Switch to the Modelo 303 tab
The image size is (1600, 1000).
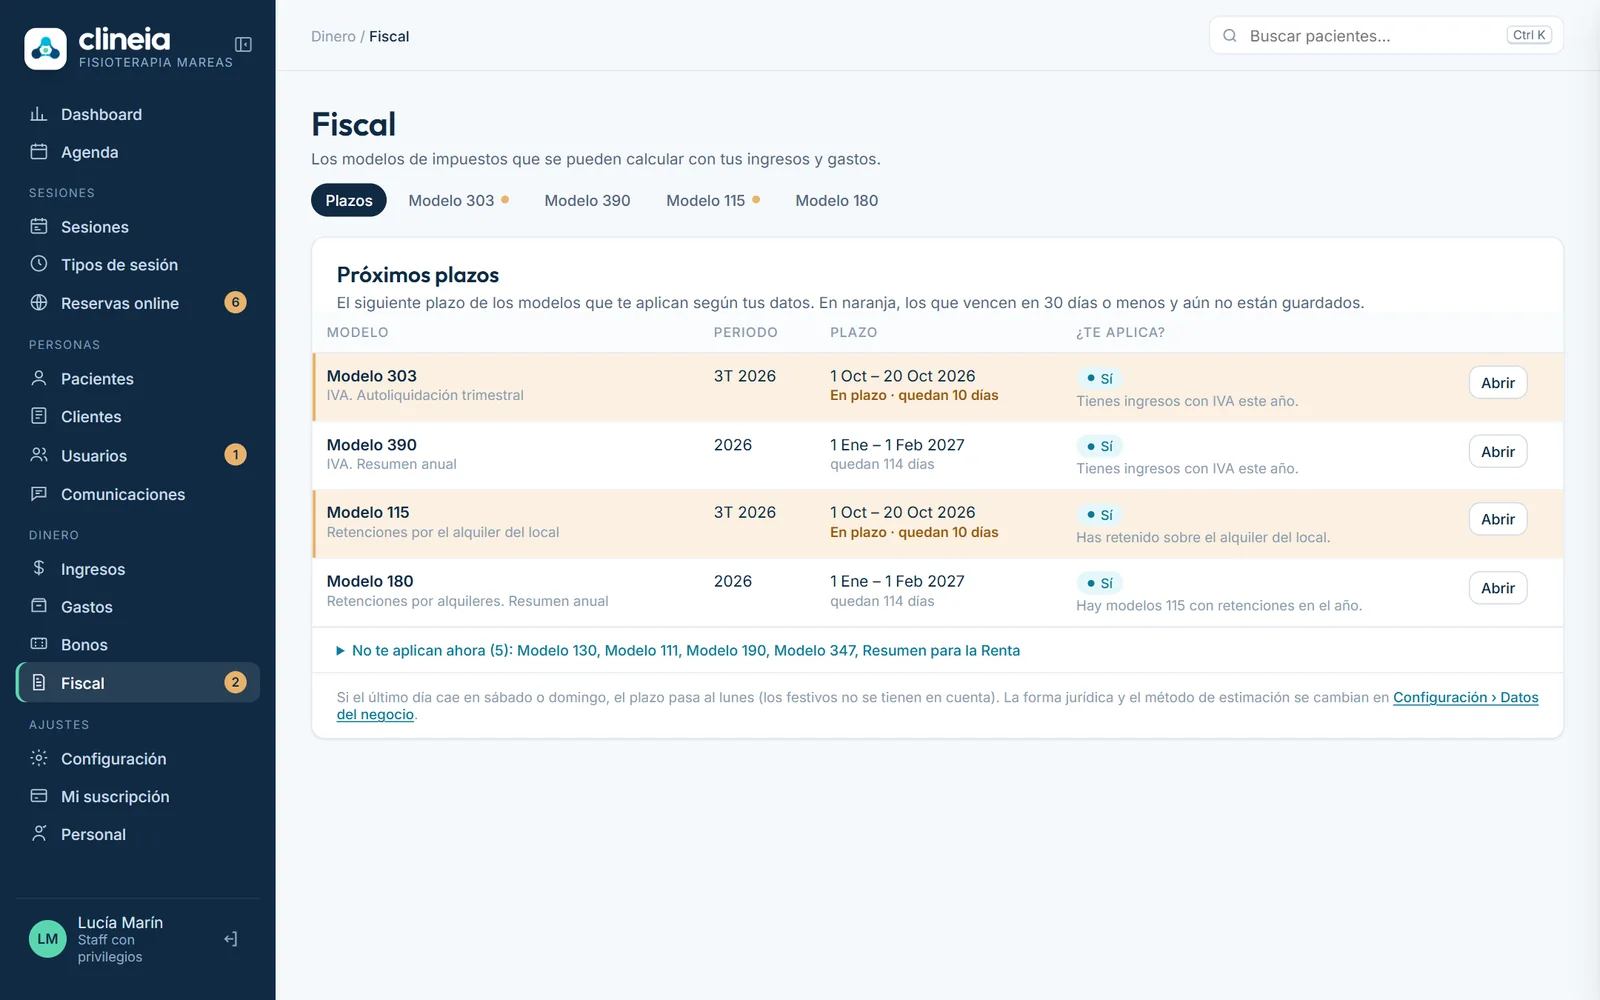point(458,200)
